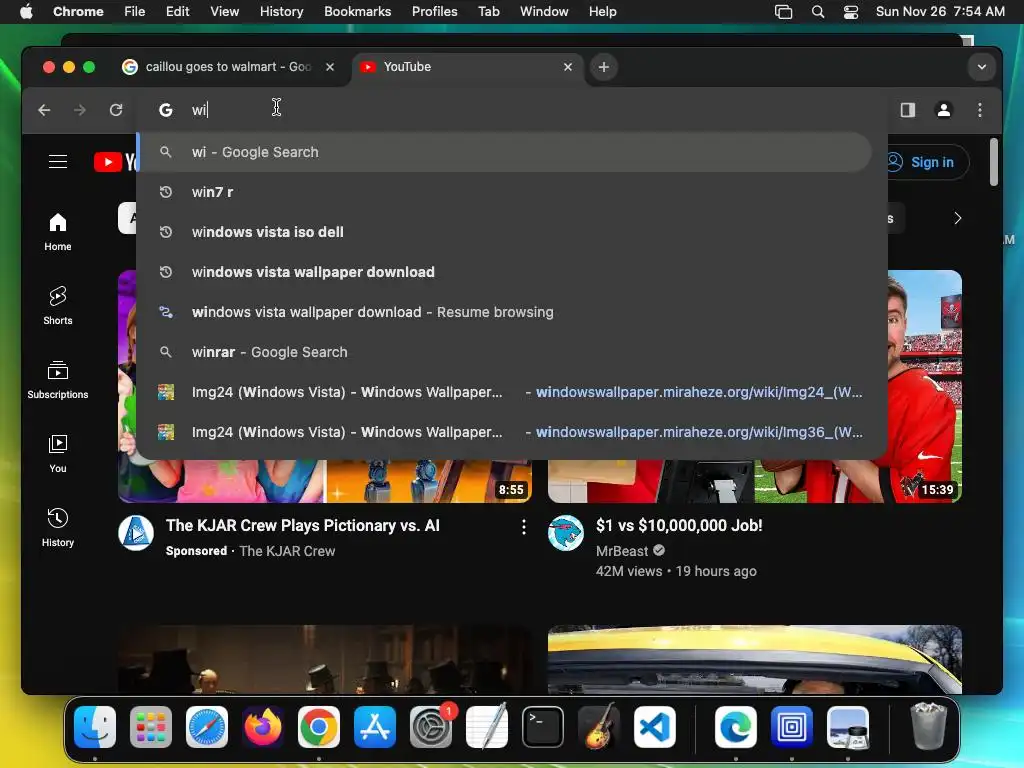Open Img24 suggestion with Img36_(W... URL
This screenshot has height=768, width=1024.
point(504,432)
